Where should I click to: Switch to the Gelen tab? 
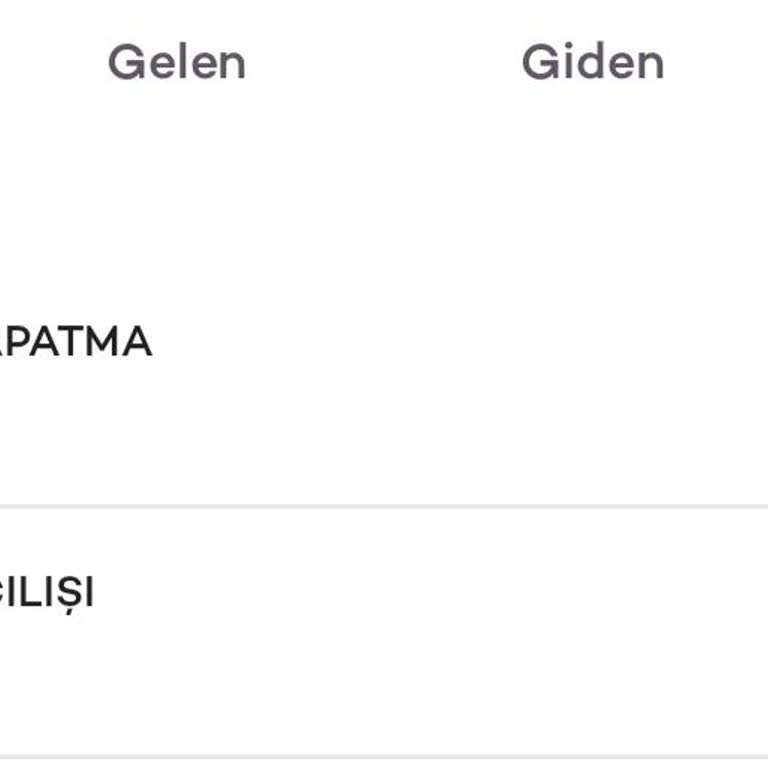coord(176,62)
